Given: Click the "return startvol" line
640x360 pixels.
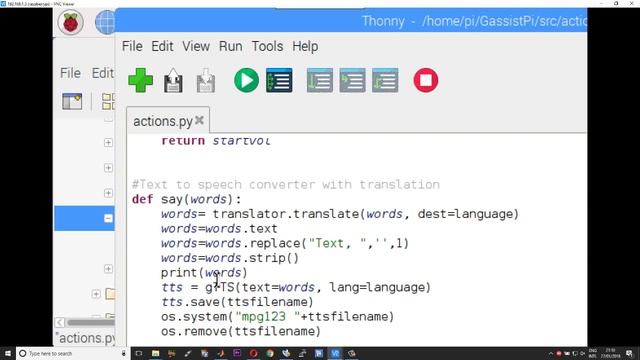Looking at the screenshot, I should [x=216, y=141].
